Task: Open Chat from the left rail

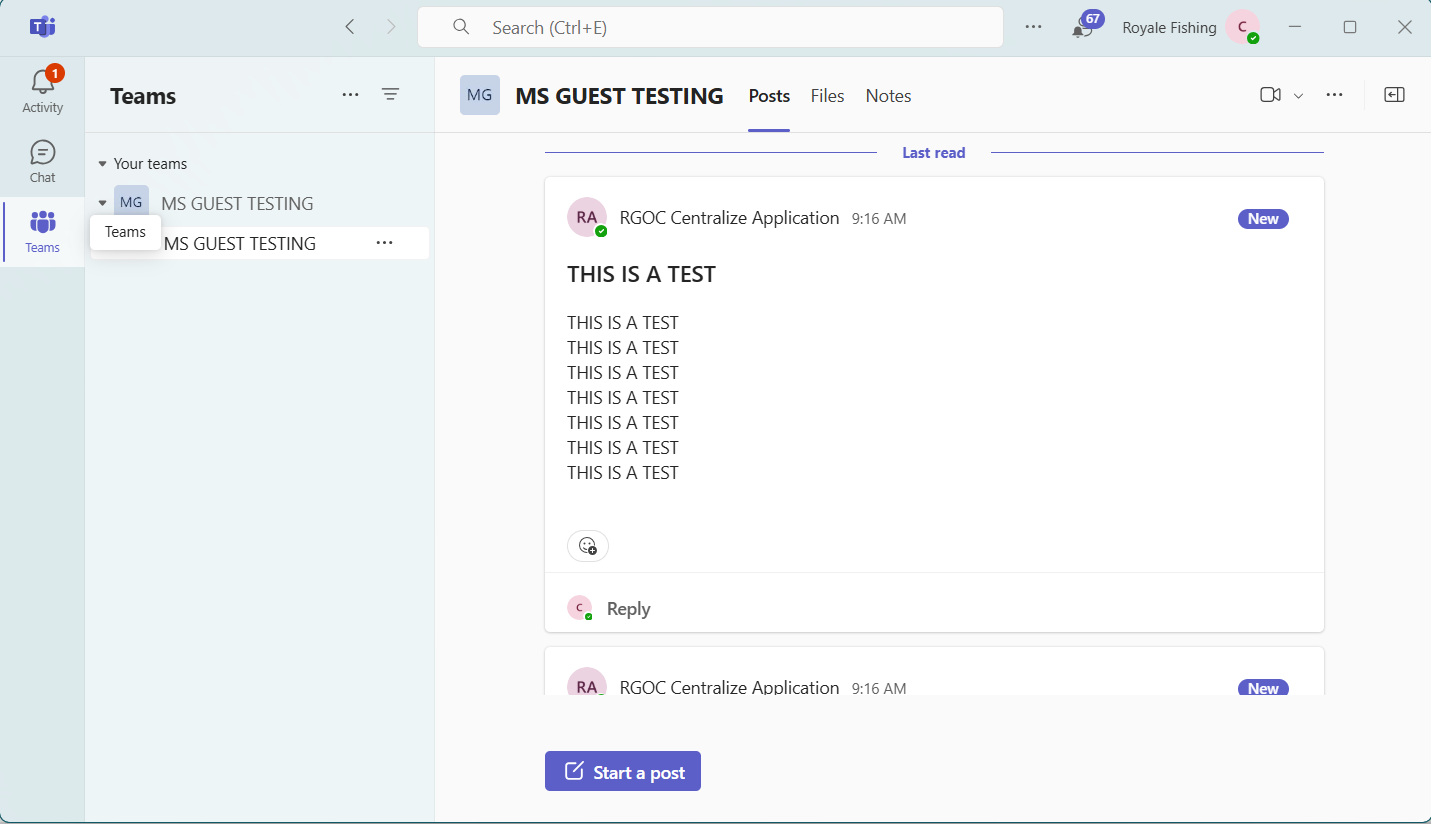Action: coord(43,161)
